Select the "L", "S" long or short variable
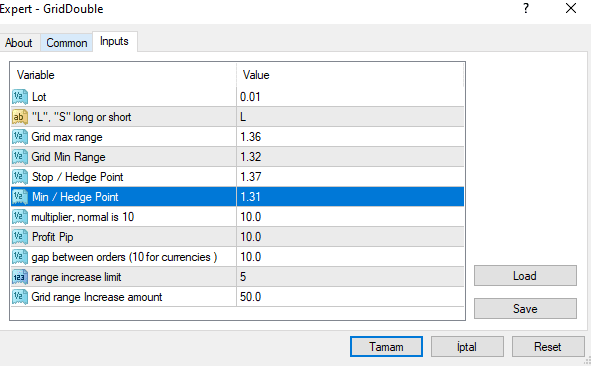The image size is (591, 366). [81, 117]
